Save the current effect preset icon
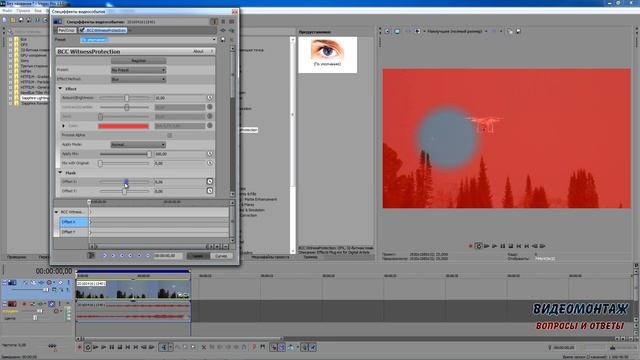 point(223,40)
